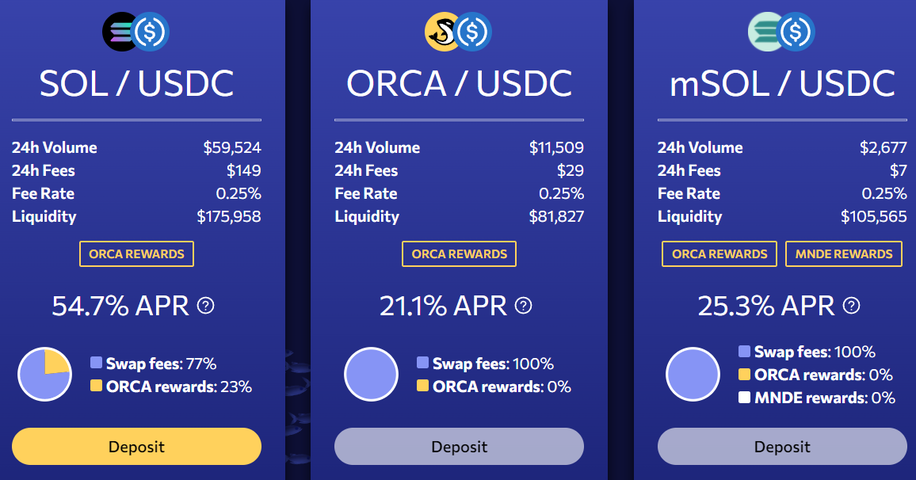
Task: Select the ORCA / USDC pool title
Action: click(x=459, y=84)
